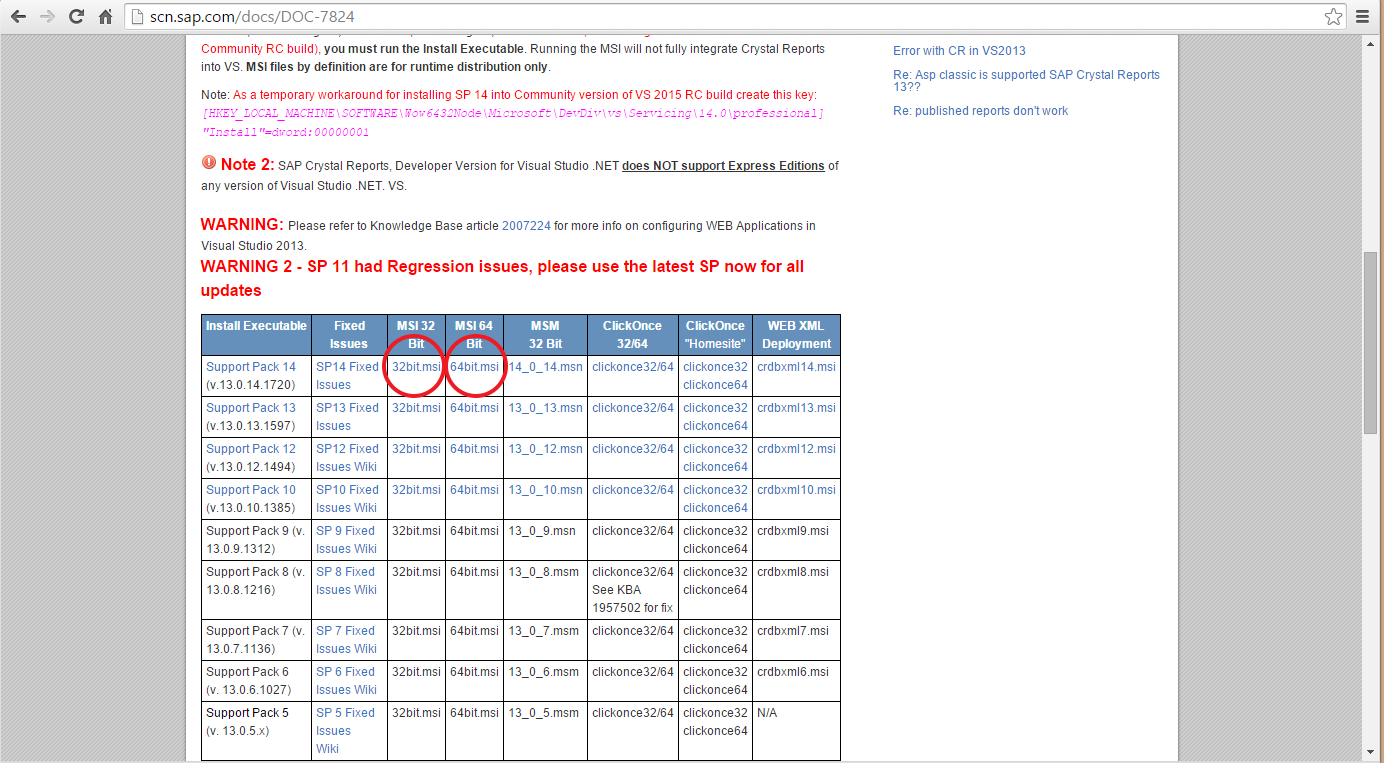Download crdbxml10.msi
The image size is (1384, 763).
pos(796,490)
